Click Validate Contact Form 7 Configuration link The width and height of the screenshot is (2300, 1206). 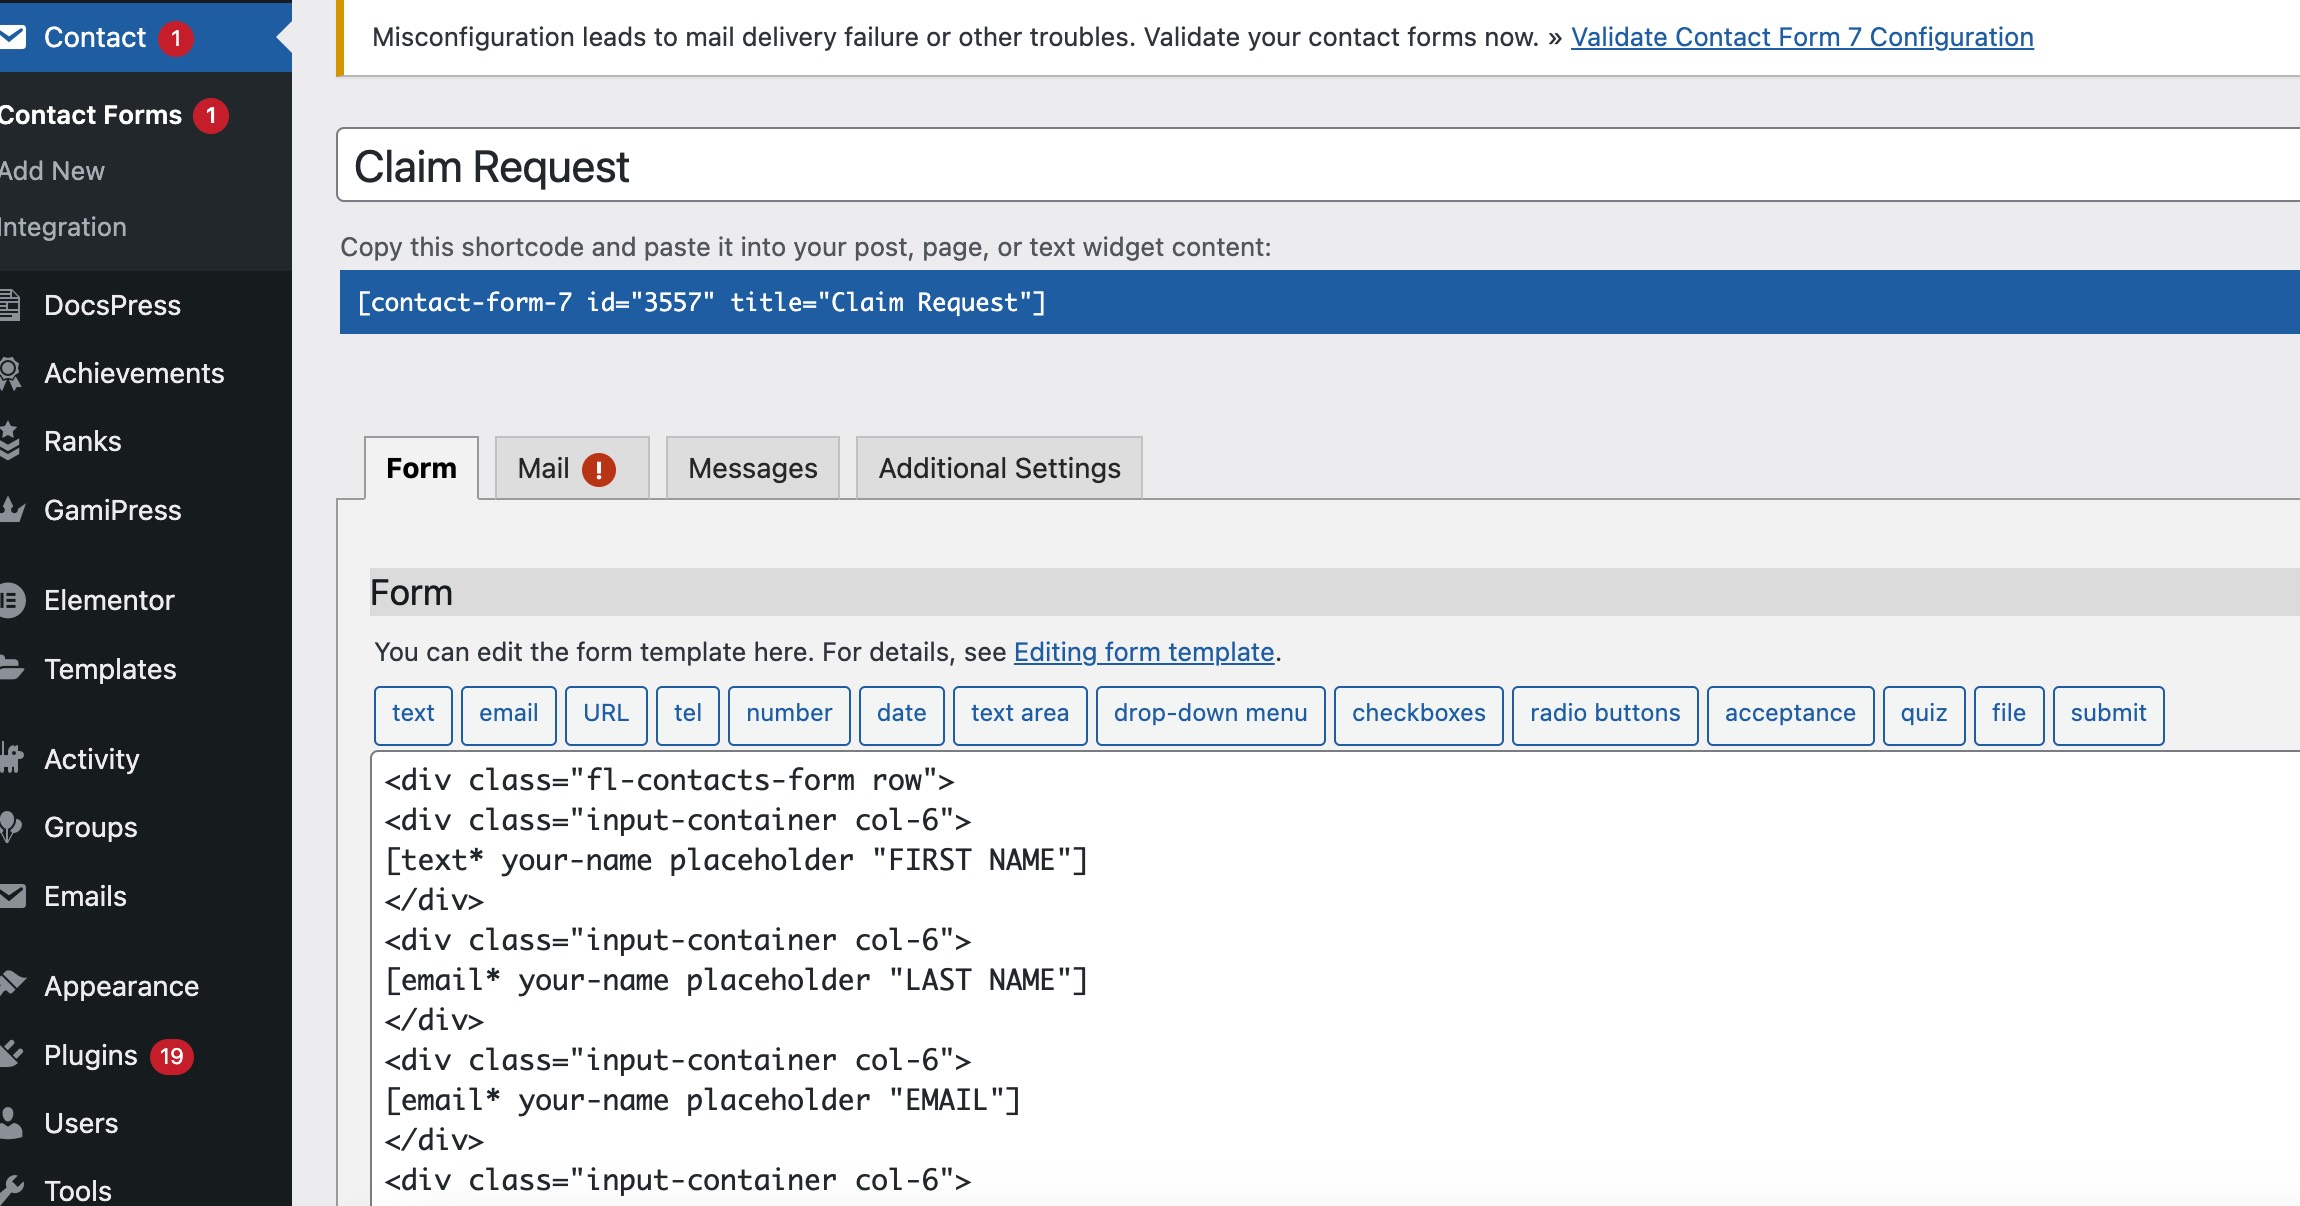pyautogui.click(x=1801, y=33)
